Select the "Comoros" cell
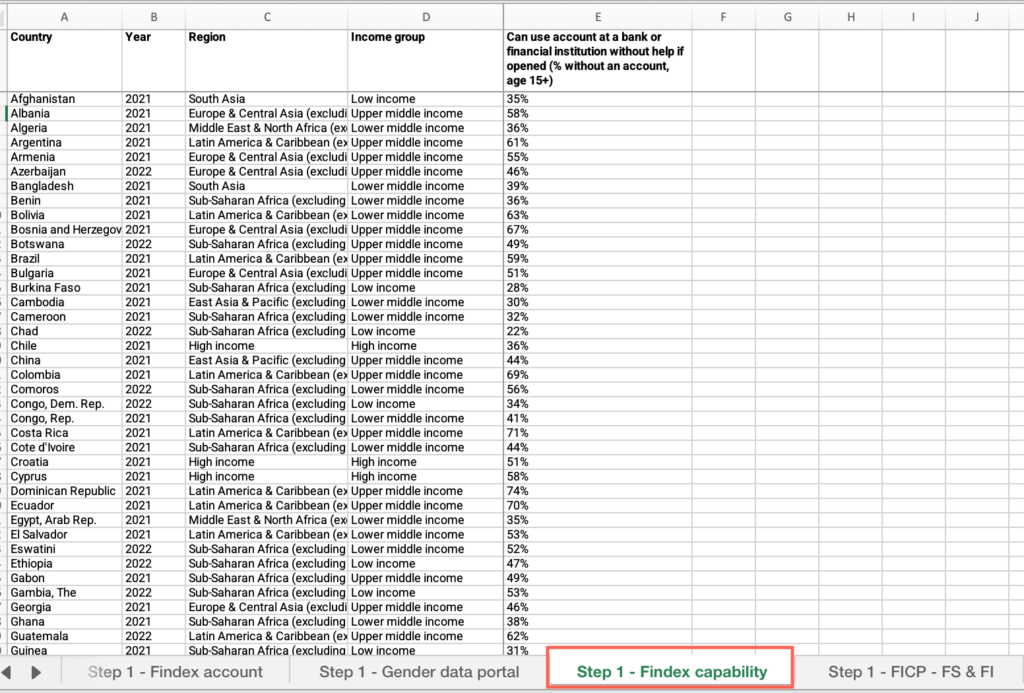1024x693 pixels. (x=64, y=389)
